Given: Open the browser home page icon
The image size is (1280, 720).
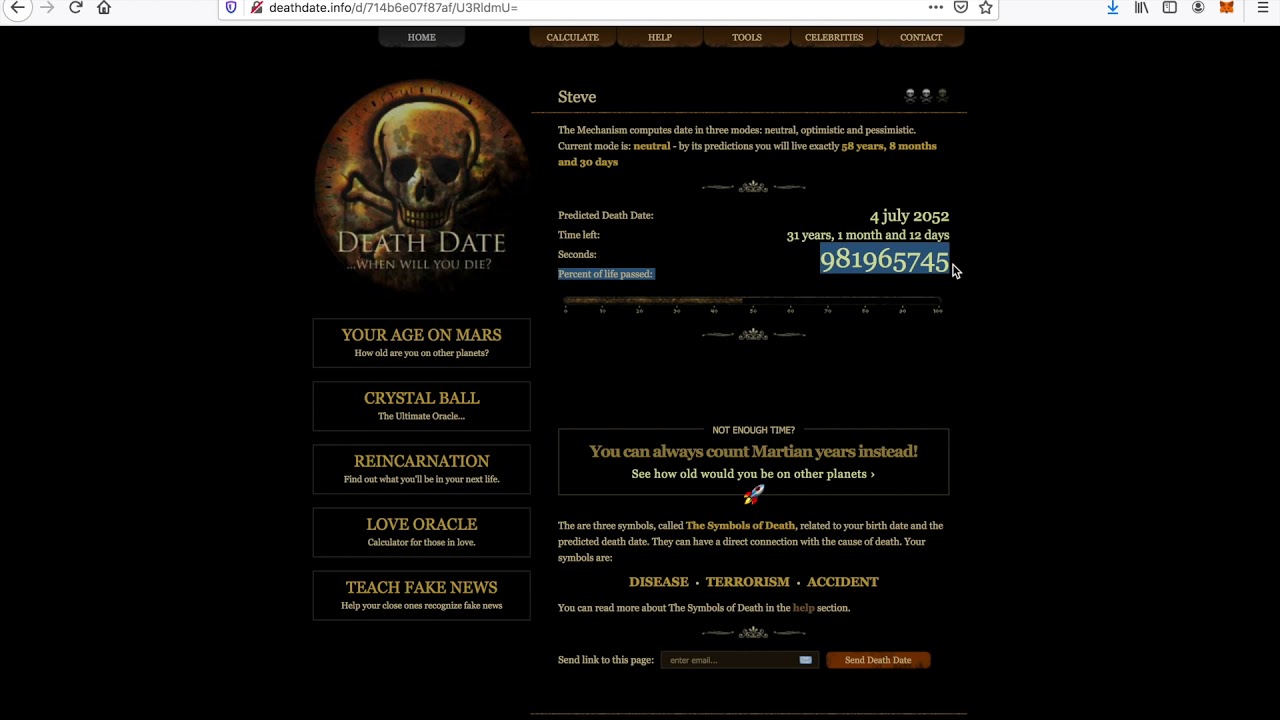Looking at the screenshot, I should tap(104, 7).
